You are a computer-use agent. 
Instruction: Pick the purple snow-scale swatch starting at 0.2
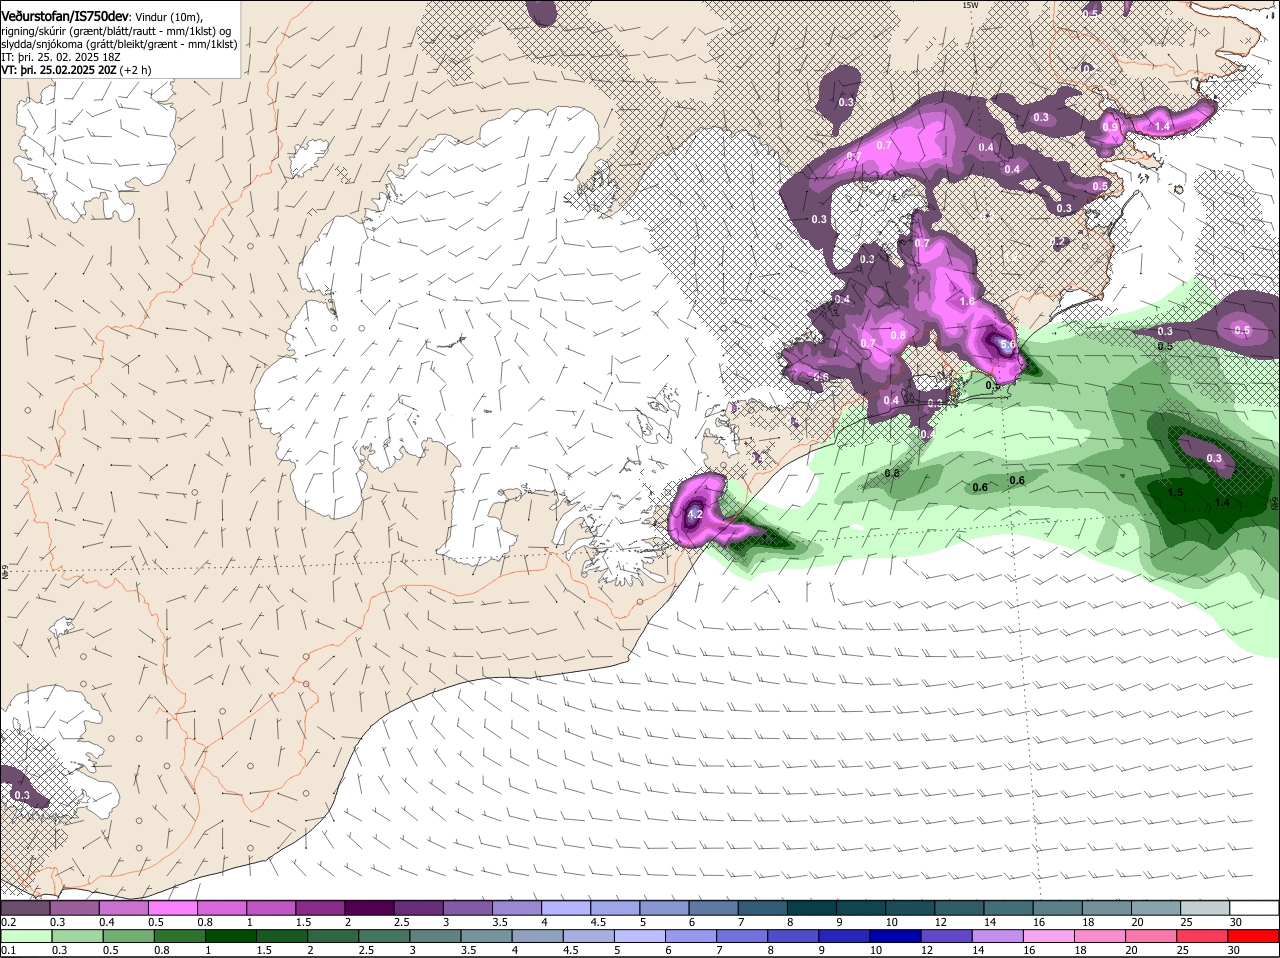pyautogui.click(x=25, y=907)
